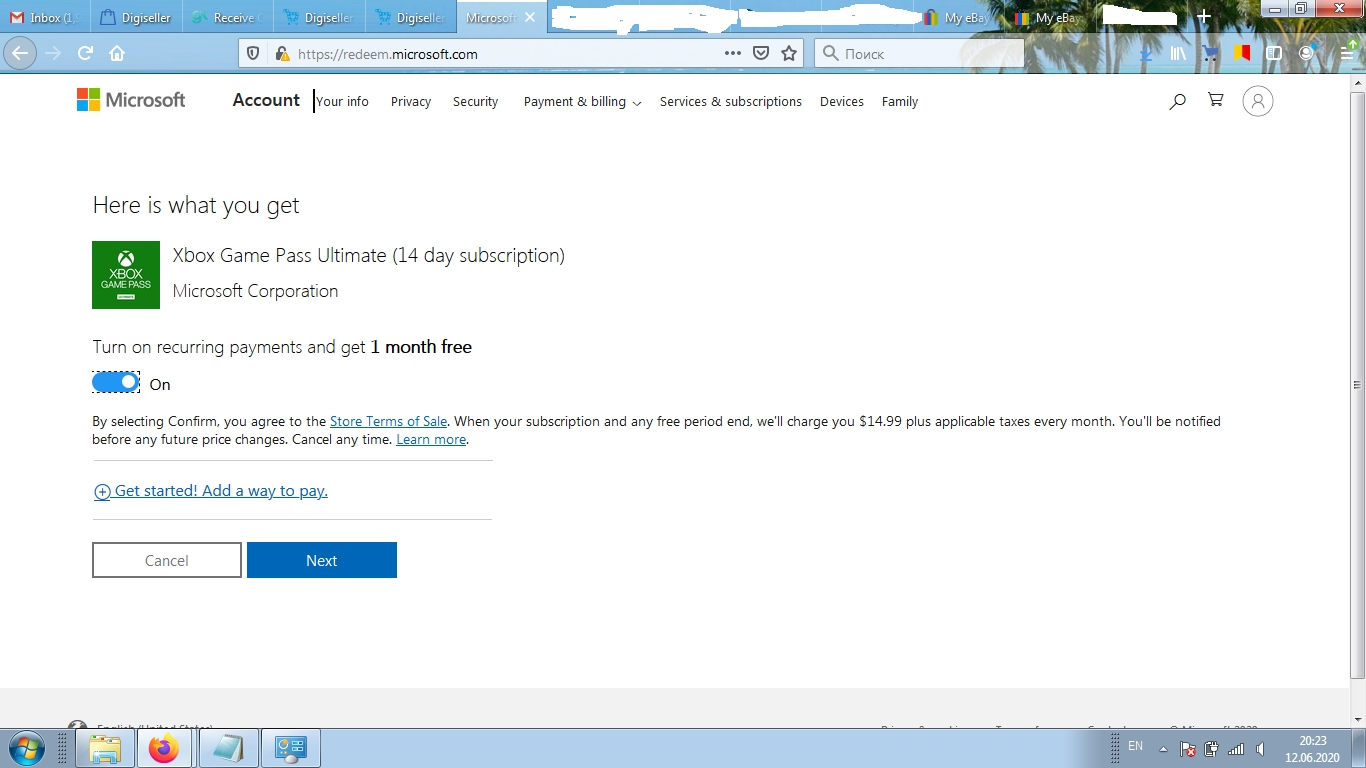
Task: Click the blue shopping cart extension icon
Action: pyautogui.click(x=1210, y=54)
